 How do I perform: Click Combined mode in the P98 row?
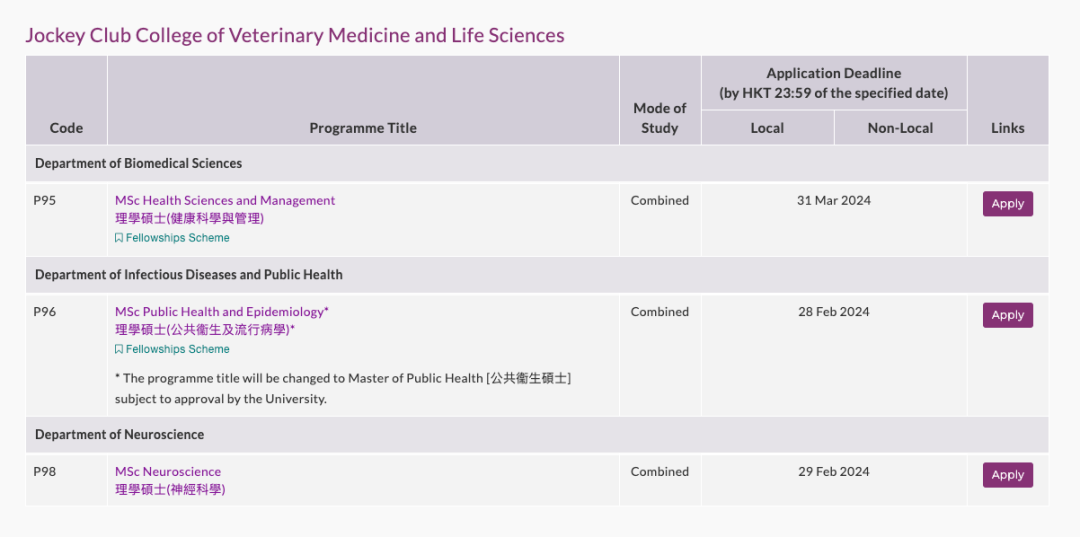660,472
